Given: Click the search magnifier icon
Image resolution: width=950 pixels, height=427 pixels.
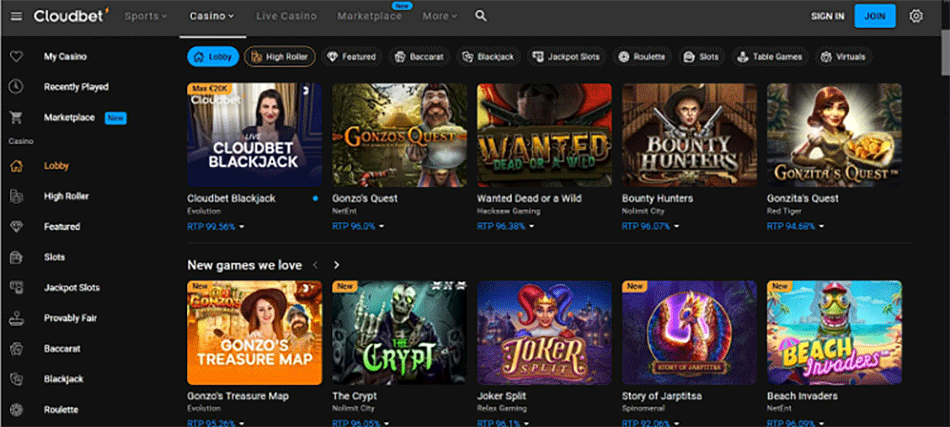Looking at the screenshot, I should click(481, 16).
